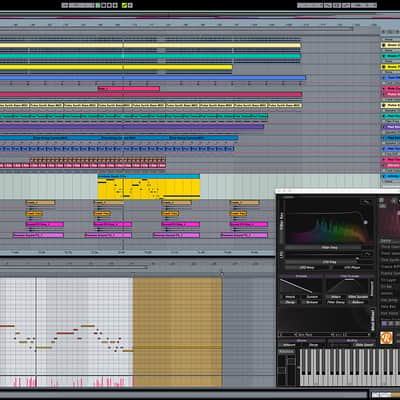This screenshot has width=400, height=400.
Task: Click the volume envelope Attack control
Action: click(290, 297)
